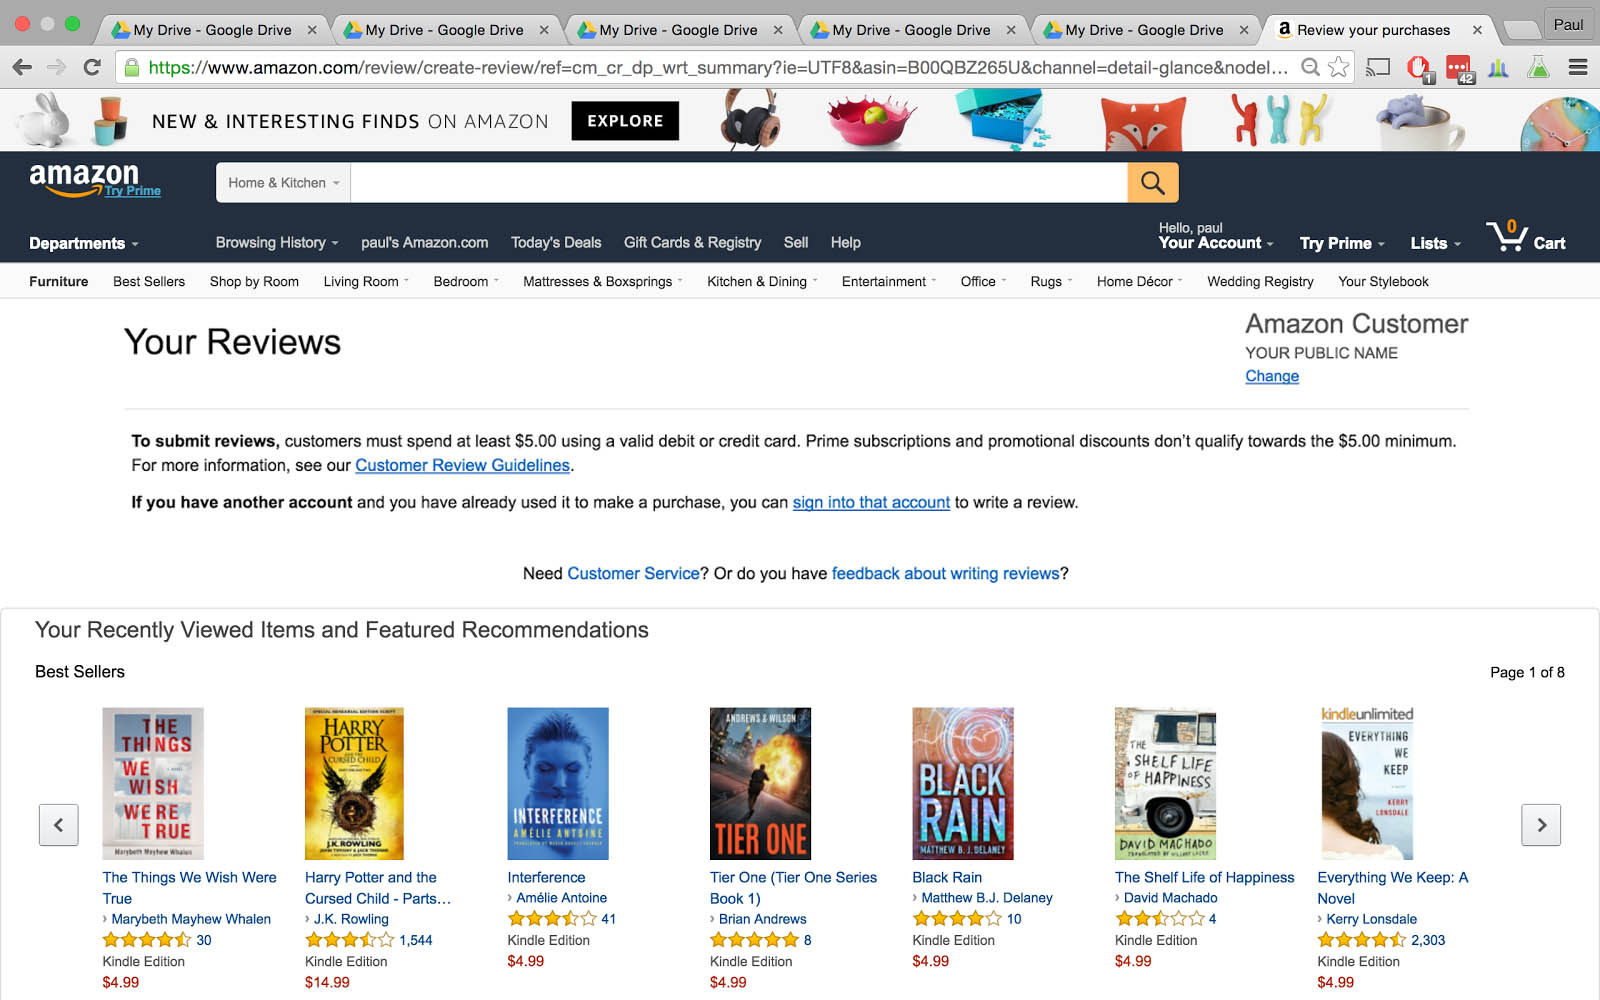This screenshot has height=1000, width=1600.
Task: Open the Cast screen extension icon
Action: click(x=1378, y=67)
